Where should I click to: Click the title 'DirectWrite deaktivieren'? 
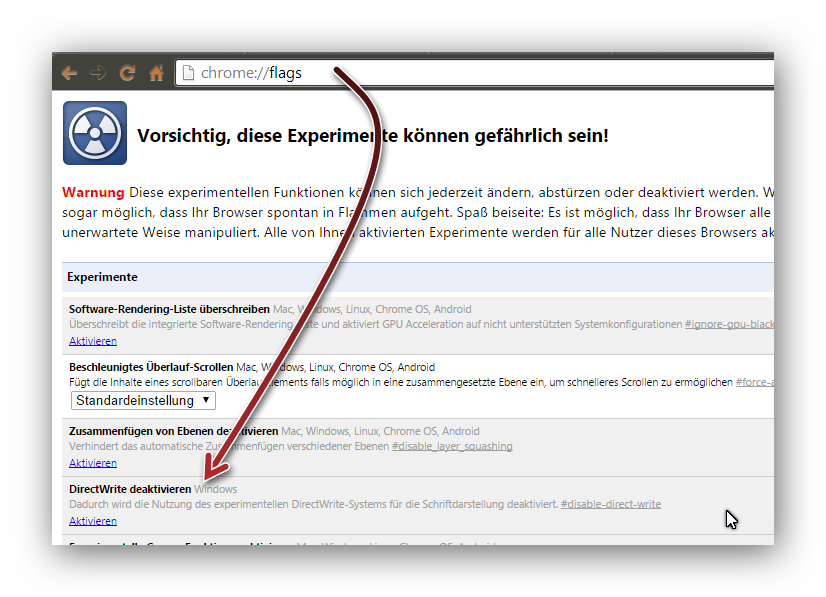point(130,489)
